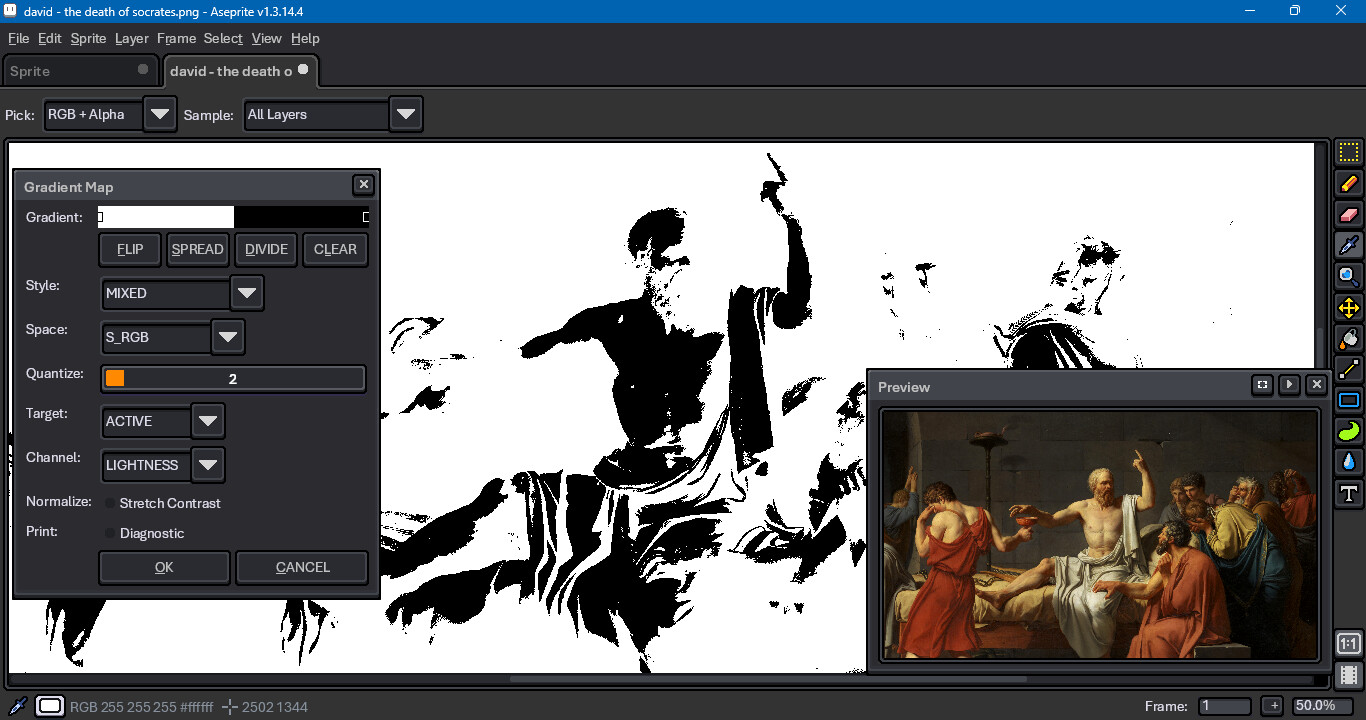
Task: Close the david - the death tab dot
Action: click(x=303, y=70)
